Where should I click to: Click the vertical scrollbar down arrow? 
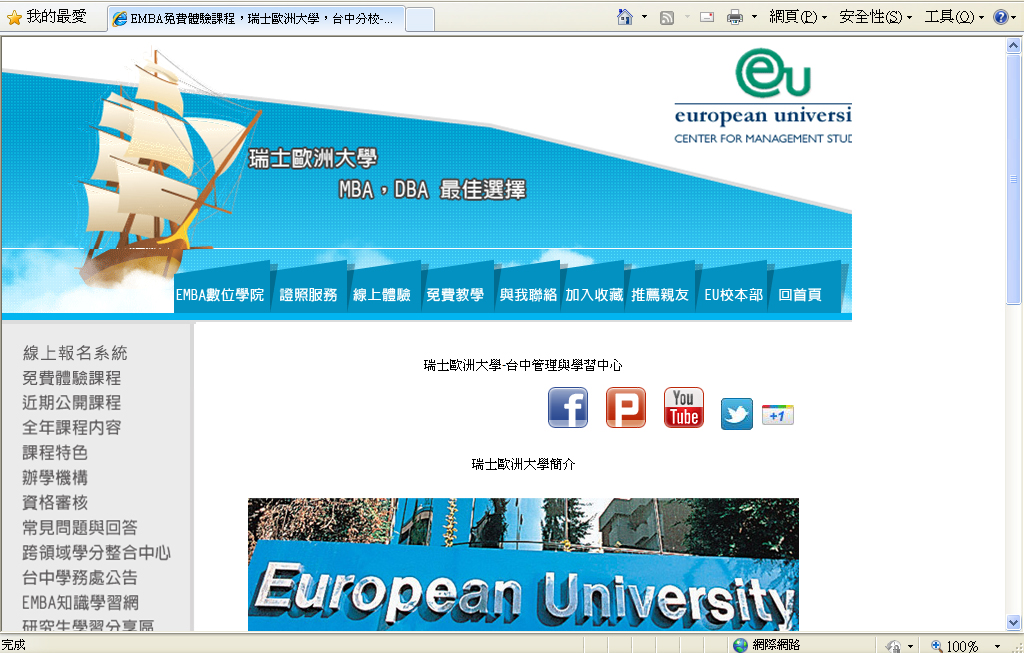(1014, 622)
